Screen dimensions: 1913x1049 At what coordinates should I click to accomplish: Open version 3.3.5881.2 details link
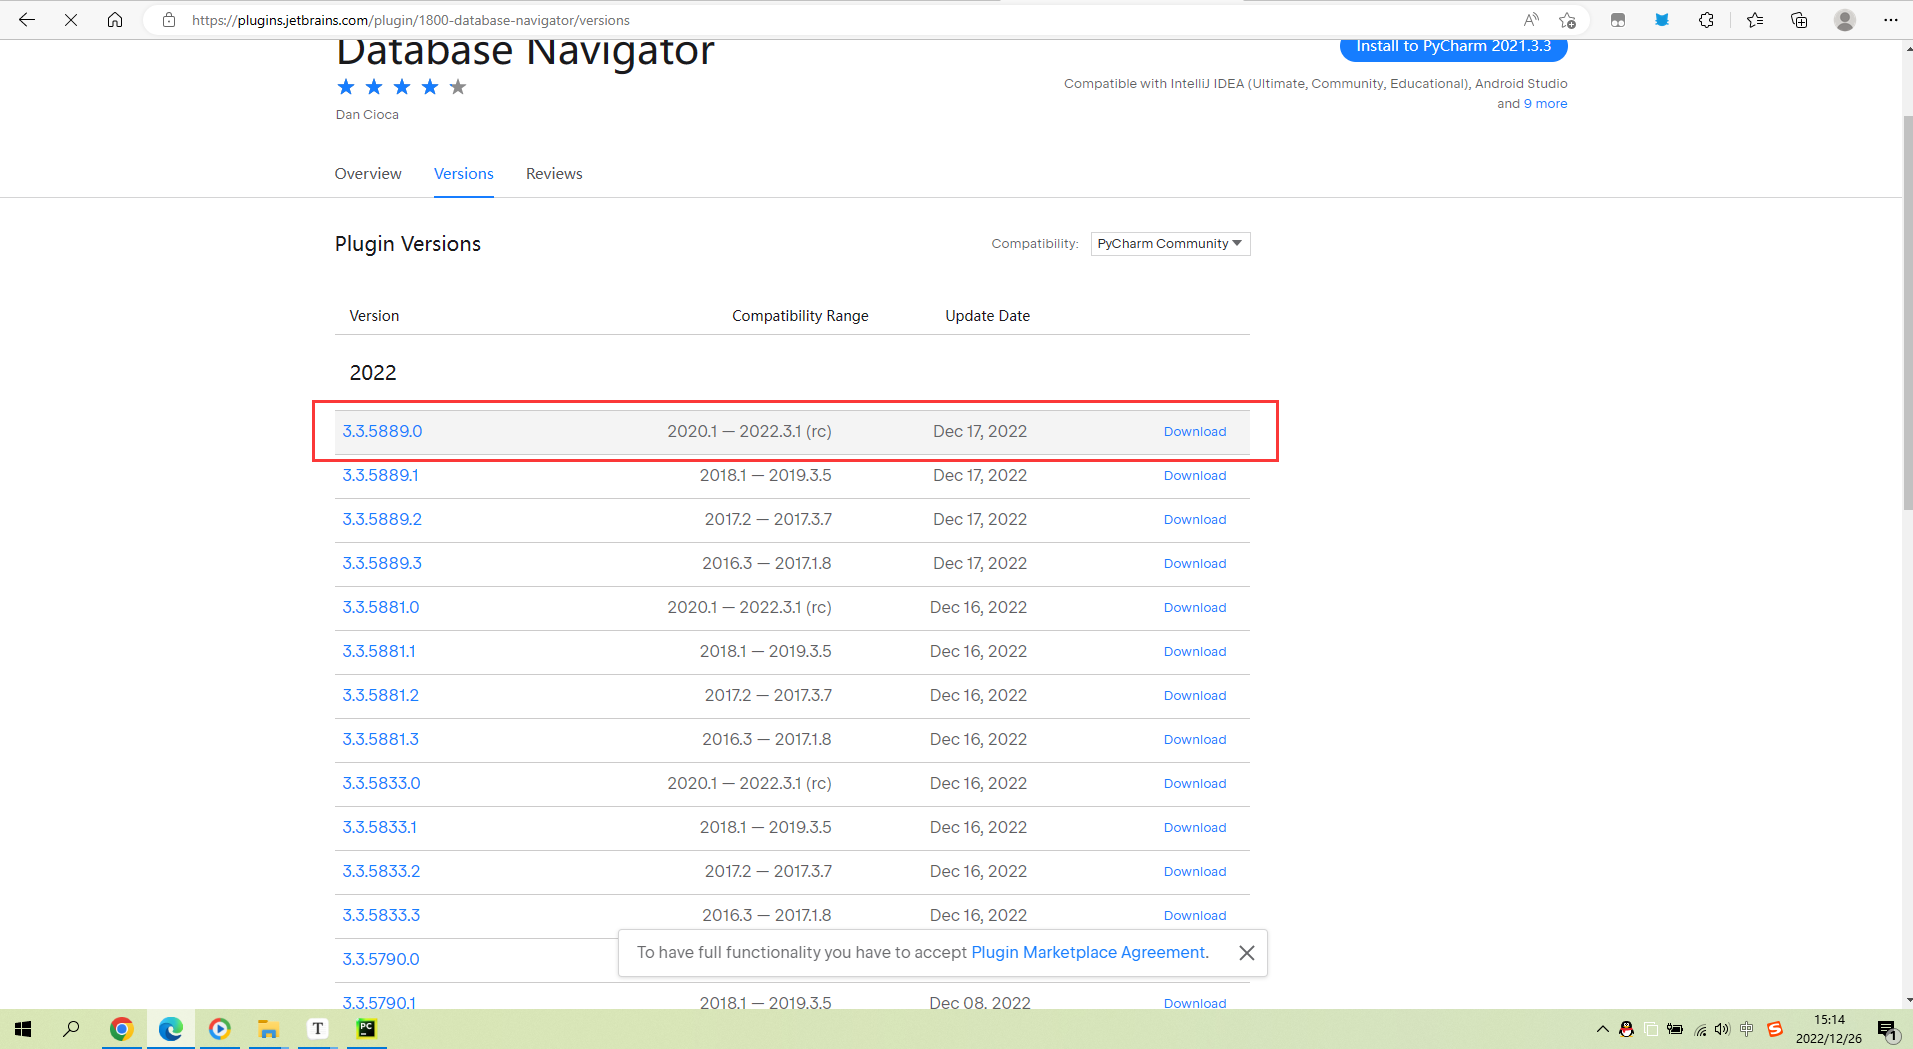click(x=381, y=695)
